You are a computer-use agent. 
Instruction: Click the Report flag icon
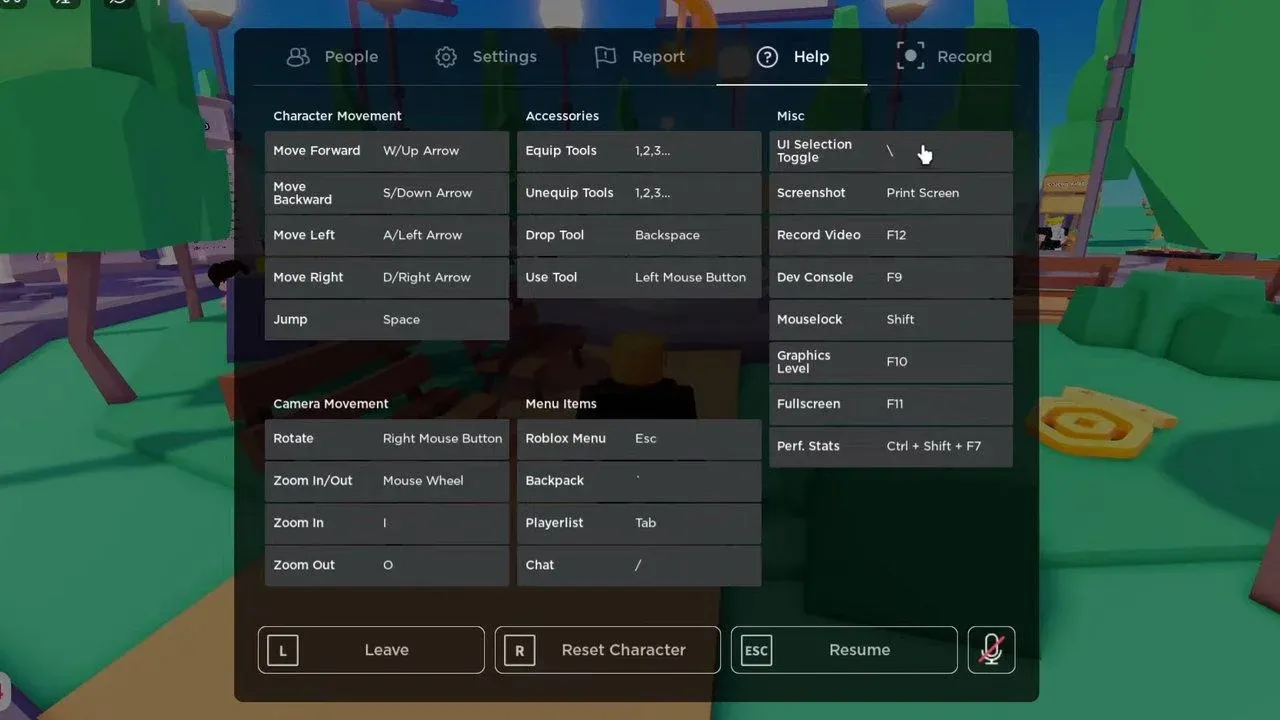pos(605,57)
